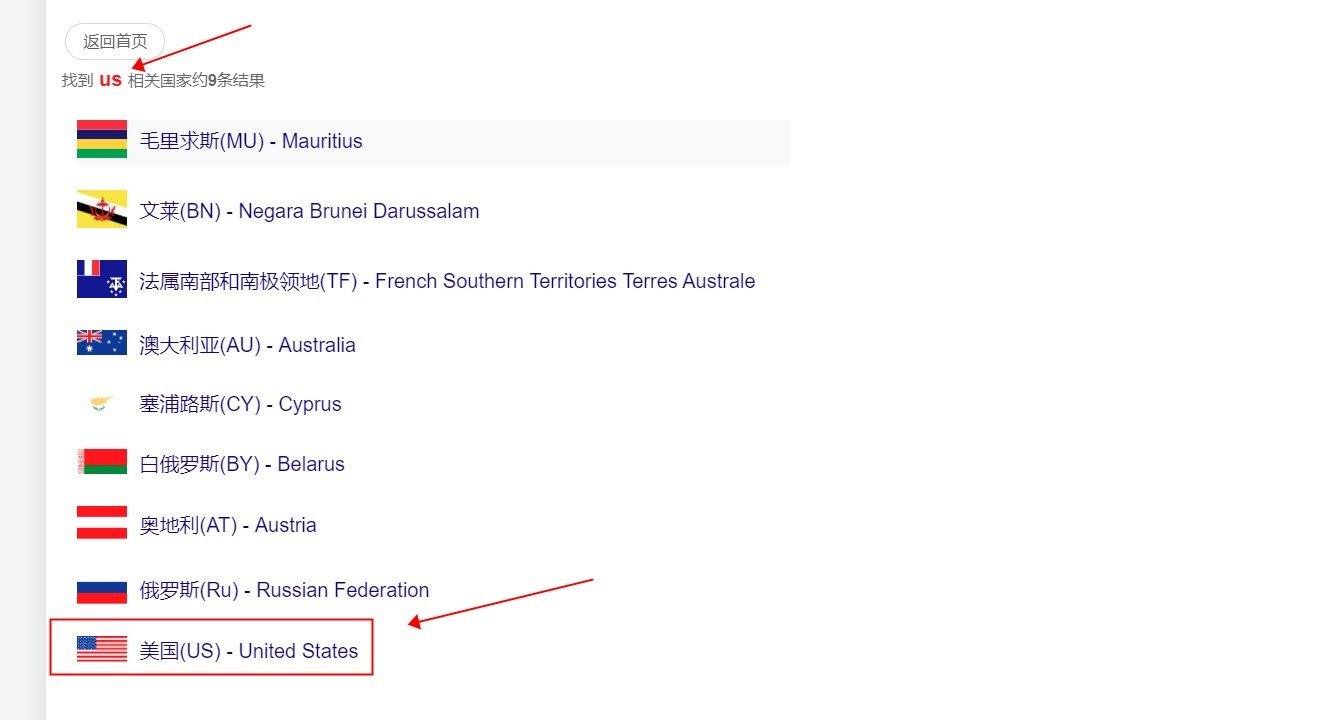This screenshot has width=1319, height=720.
Task: Click the Belarus flag icon
Action: coord(102,463)
